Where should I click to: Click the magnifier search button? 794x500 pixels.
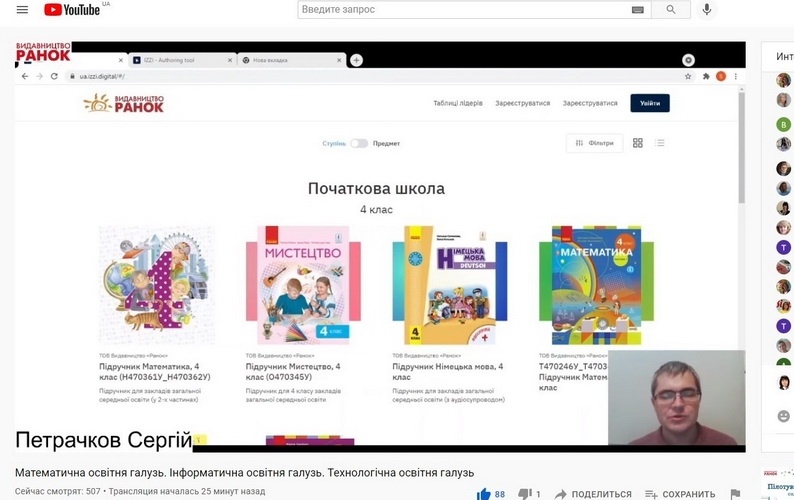(x=671, y=10)
